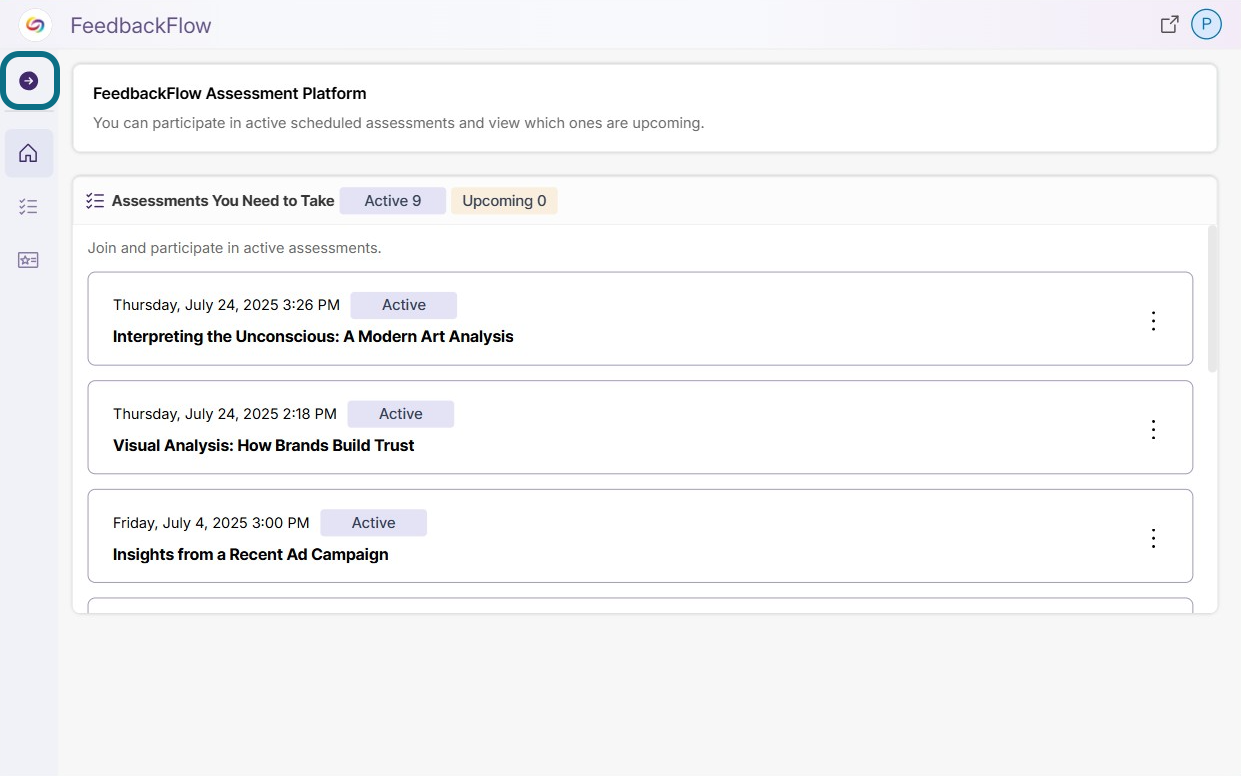Open the Home sidebar icon

point(29,153)
